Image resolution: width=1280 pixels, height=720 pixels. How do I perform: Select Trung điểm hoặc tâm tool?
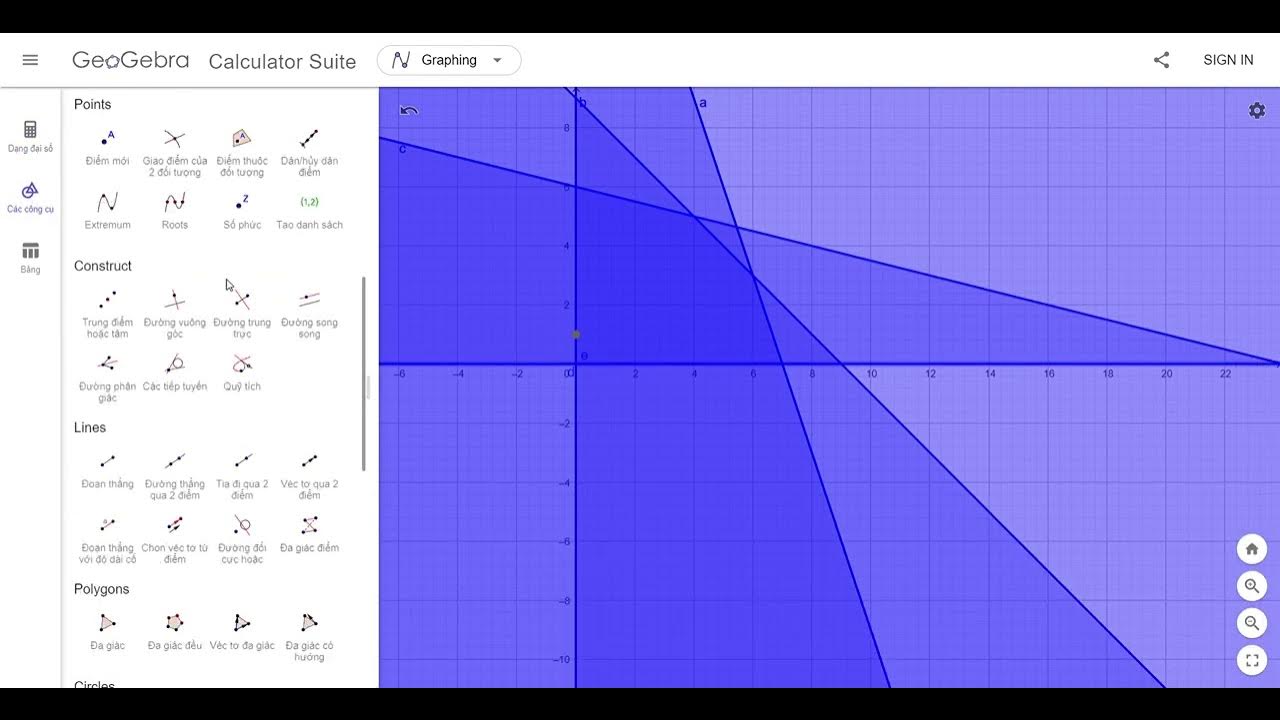(x=107, y=314)
